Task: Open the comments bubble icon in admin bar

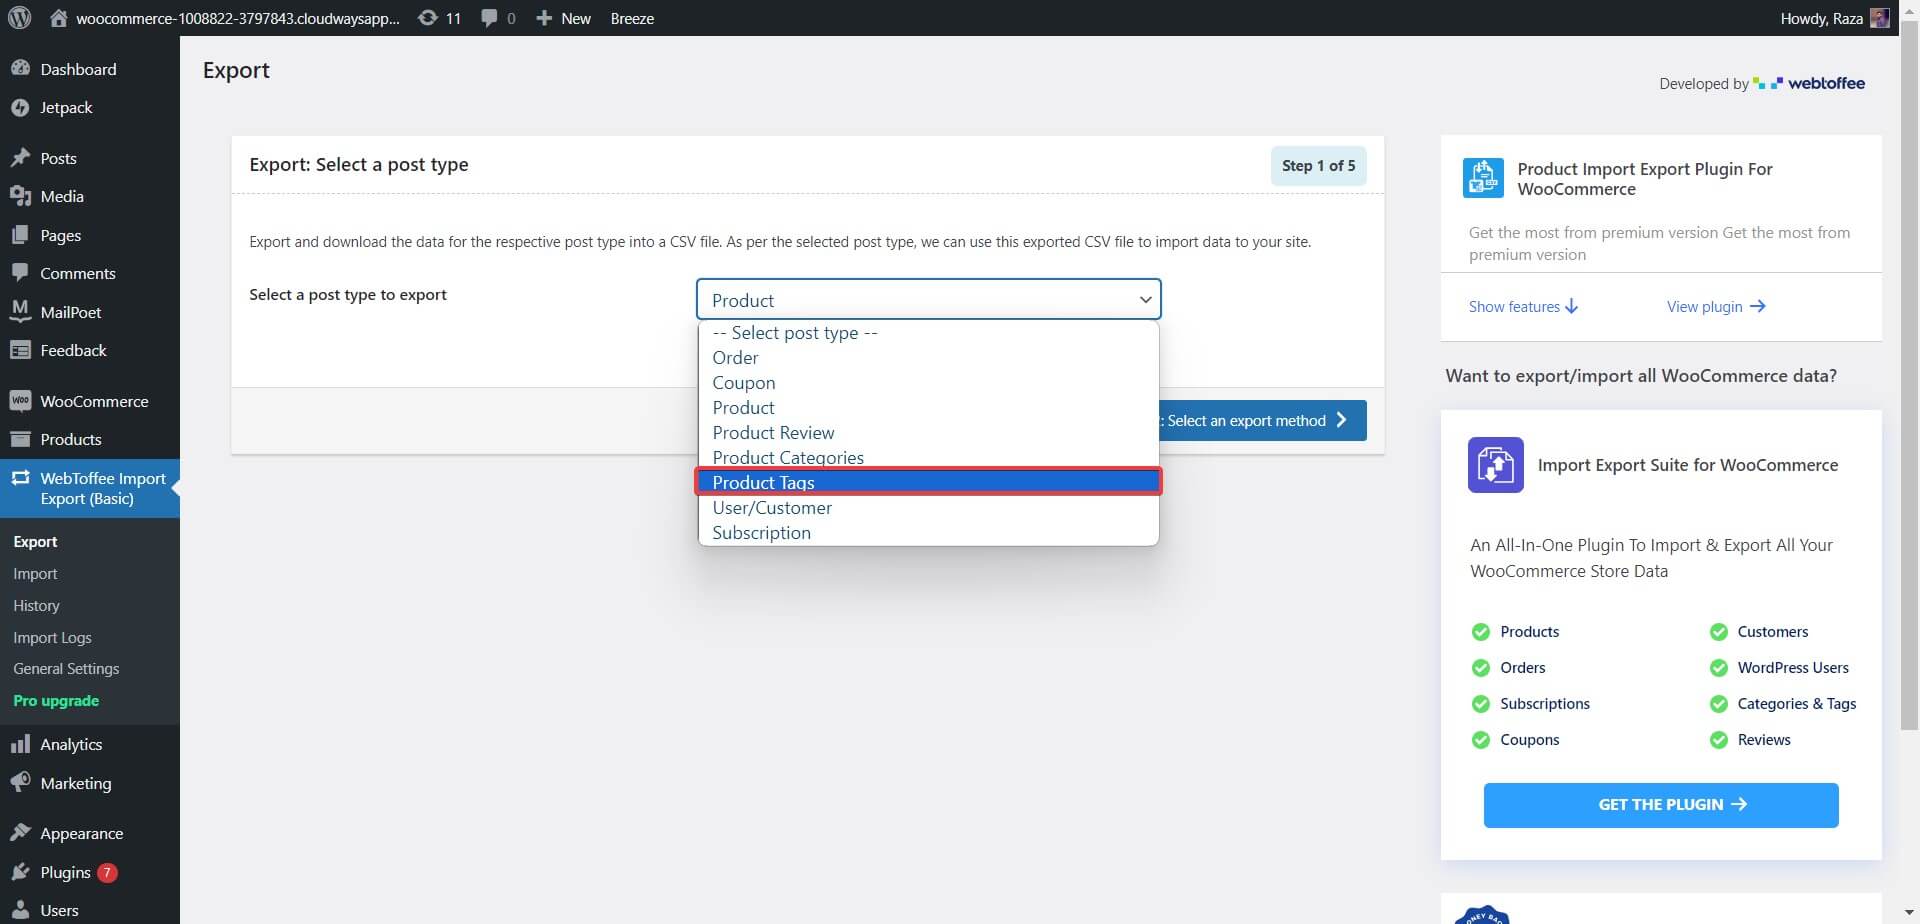Action: click(x=489, y=18)
